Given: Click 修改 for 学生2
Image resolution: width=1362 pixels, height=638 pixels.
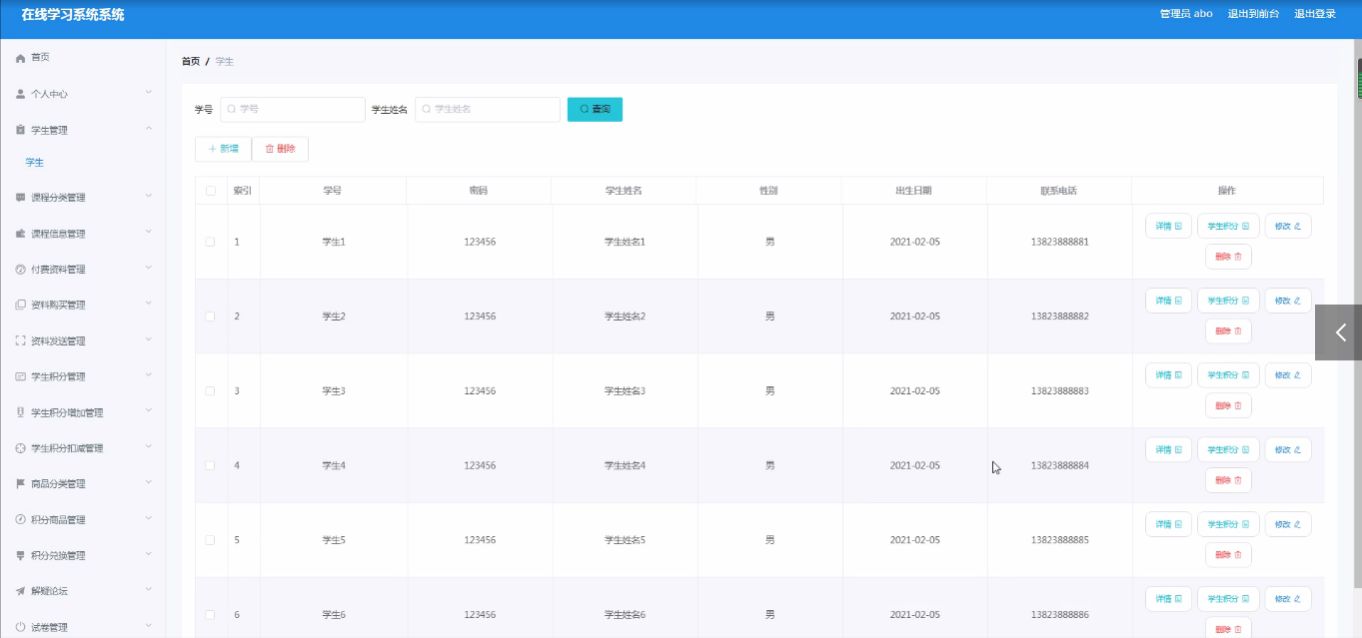Looking at the screenshot, I should tap(1288, 301).
